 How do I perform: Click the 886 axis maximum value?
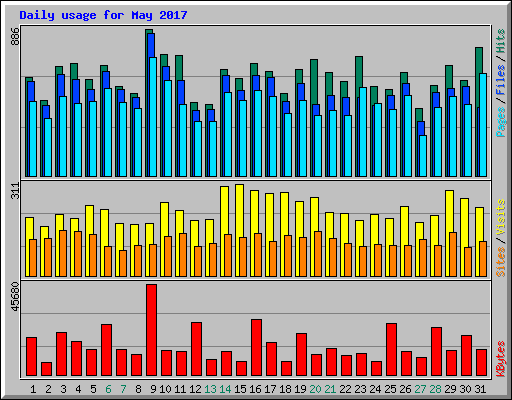(x=15, y=37)
